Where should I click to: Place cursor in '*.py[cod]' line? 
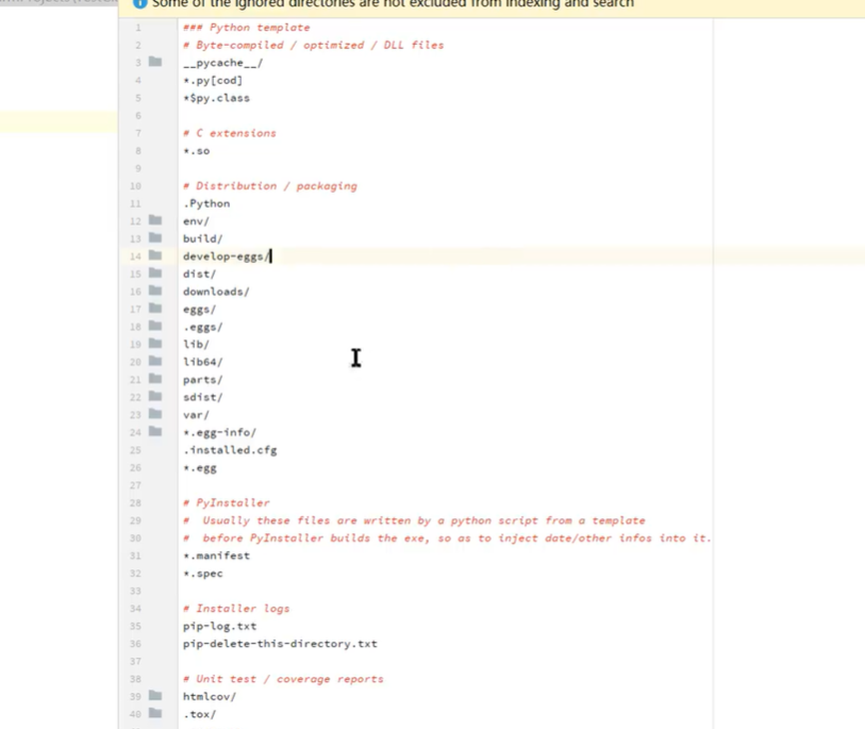(212, 81)
